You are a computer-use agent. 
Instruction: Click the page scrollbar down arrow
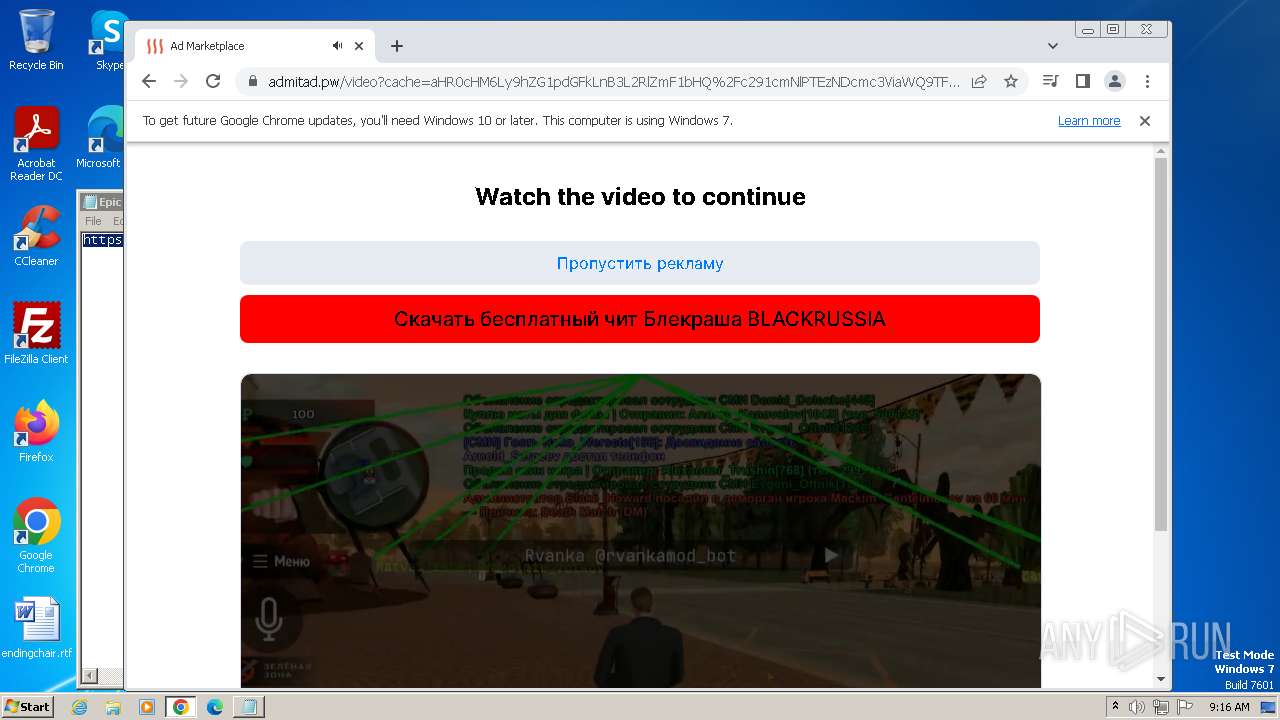click(x=1161, y=679)
